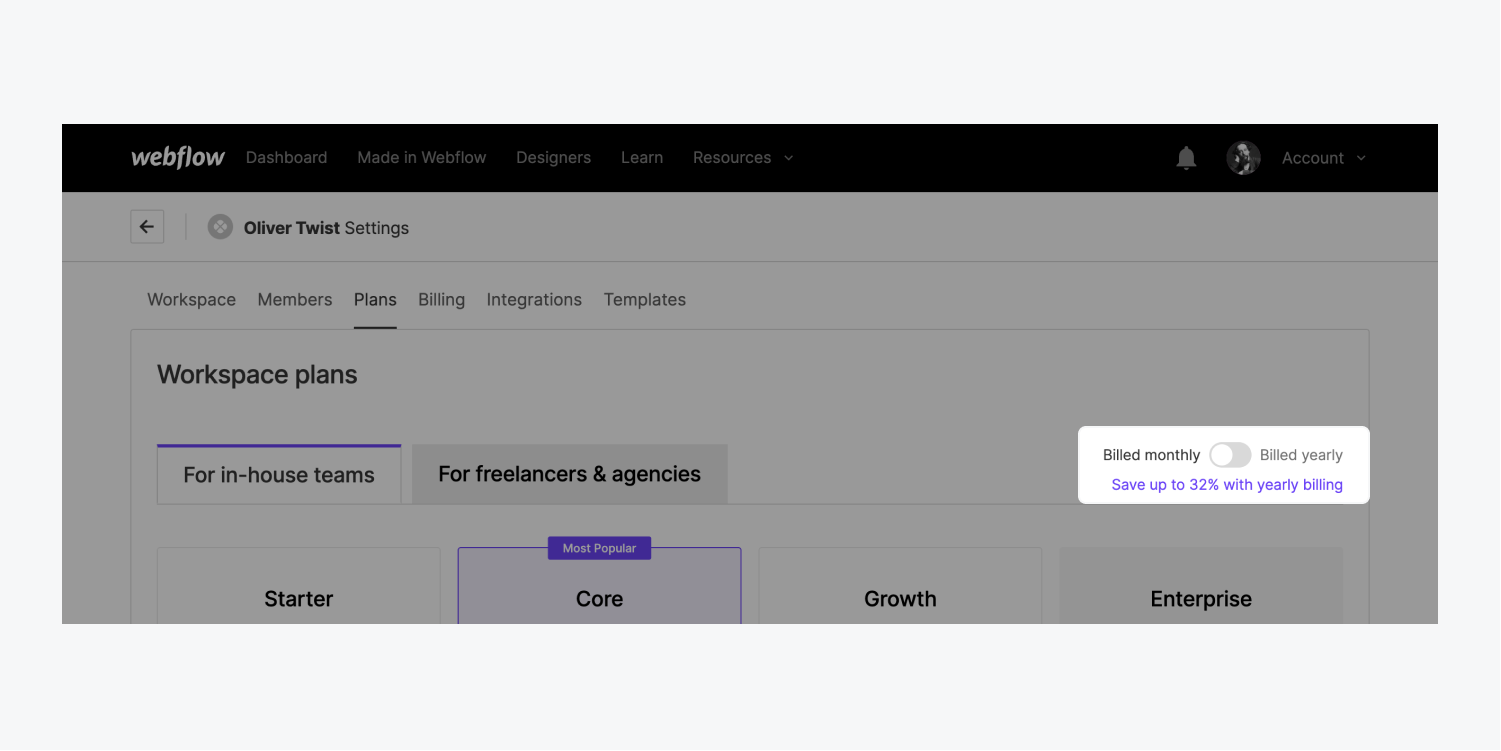1501x751 pixels.
Task: Open the Templates tab
Action: click(x=645, y=299)
